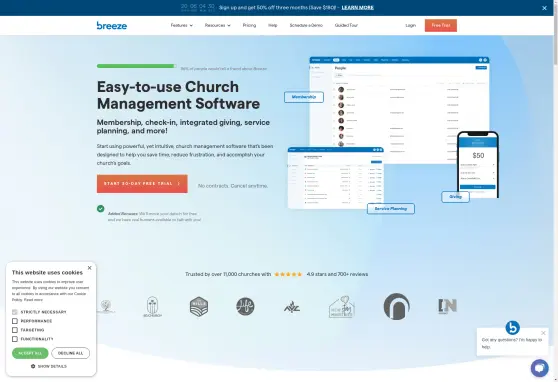
Task: Start the 30-day free trial
Action: point(142,184)
